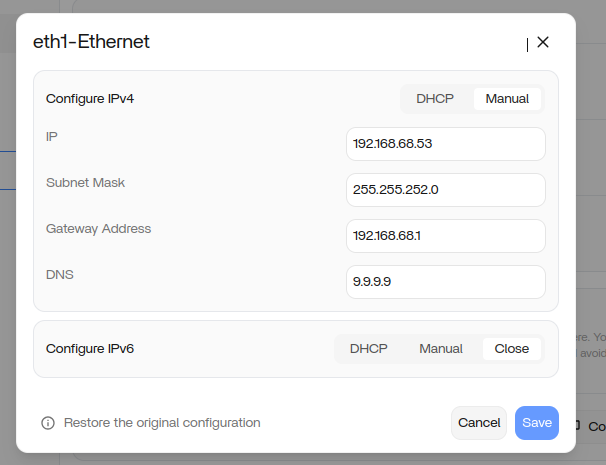Focus the Subnet Mask input 255.255.252.0

click(x=445, y=190)
